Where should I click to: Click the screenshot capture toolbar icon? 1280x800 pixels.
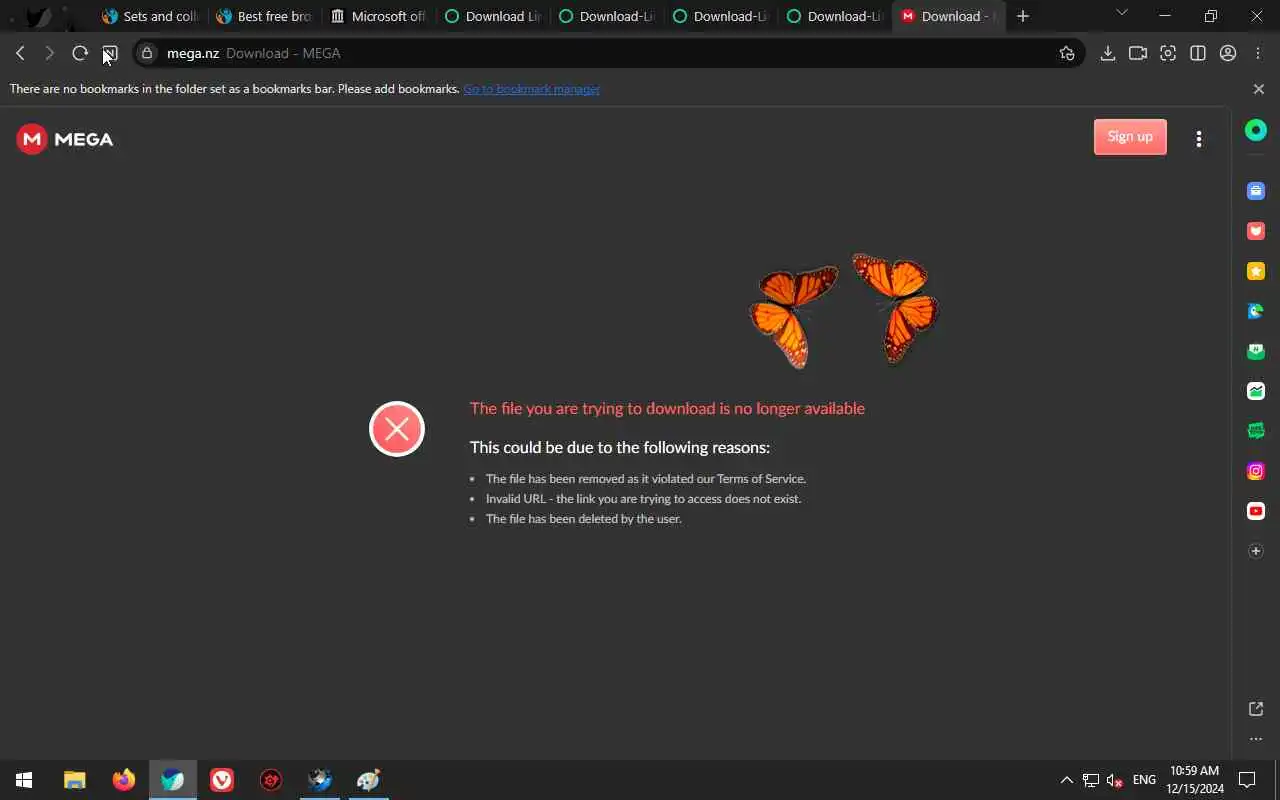tap(1168, 53)
